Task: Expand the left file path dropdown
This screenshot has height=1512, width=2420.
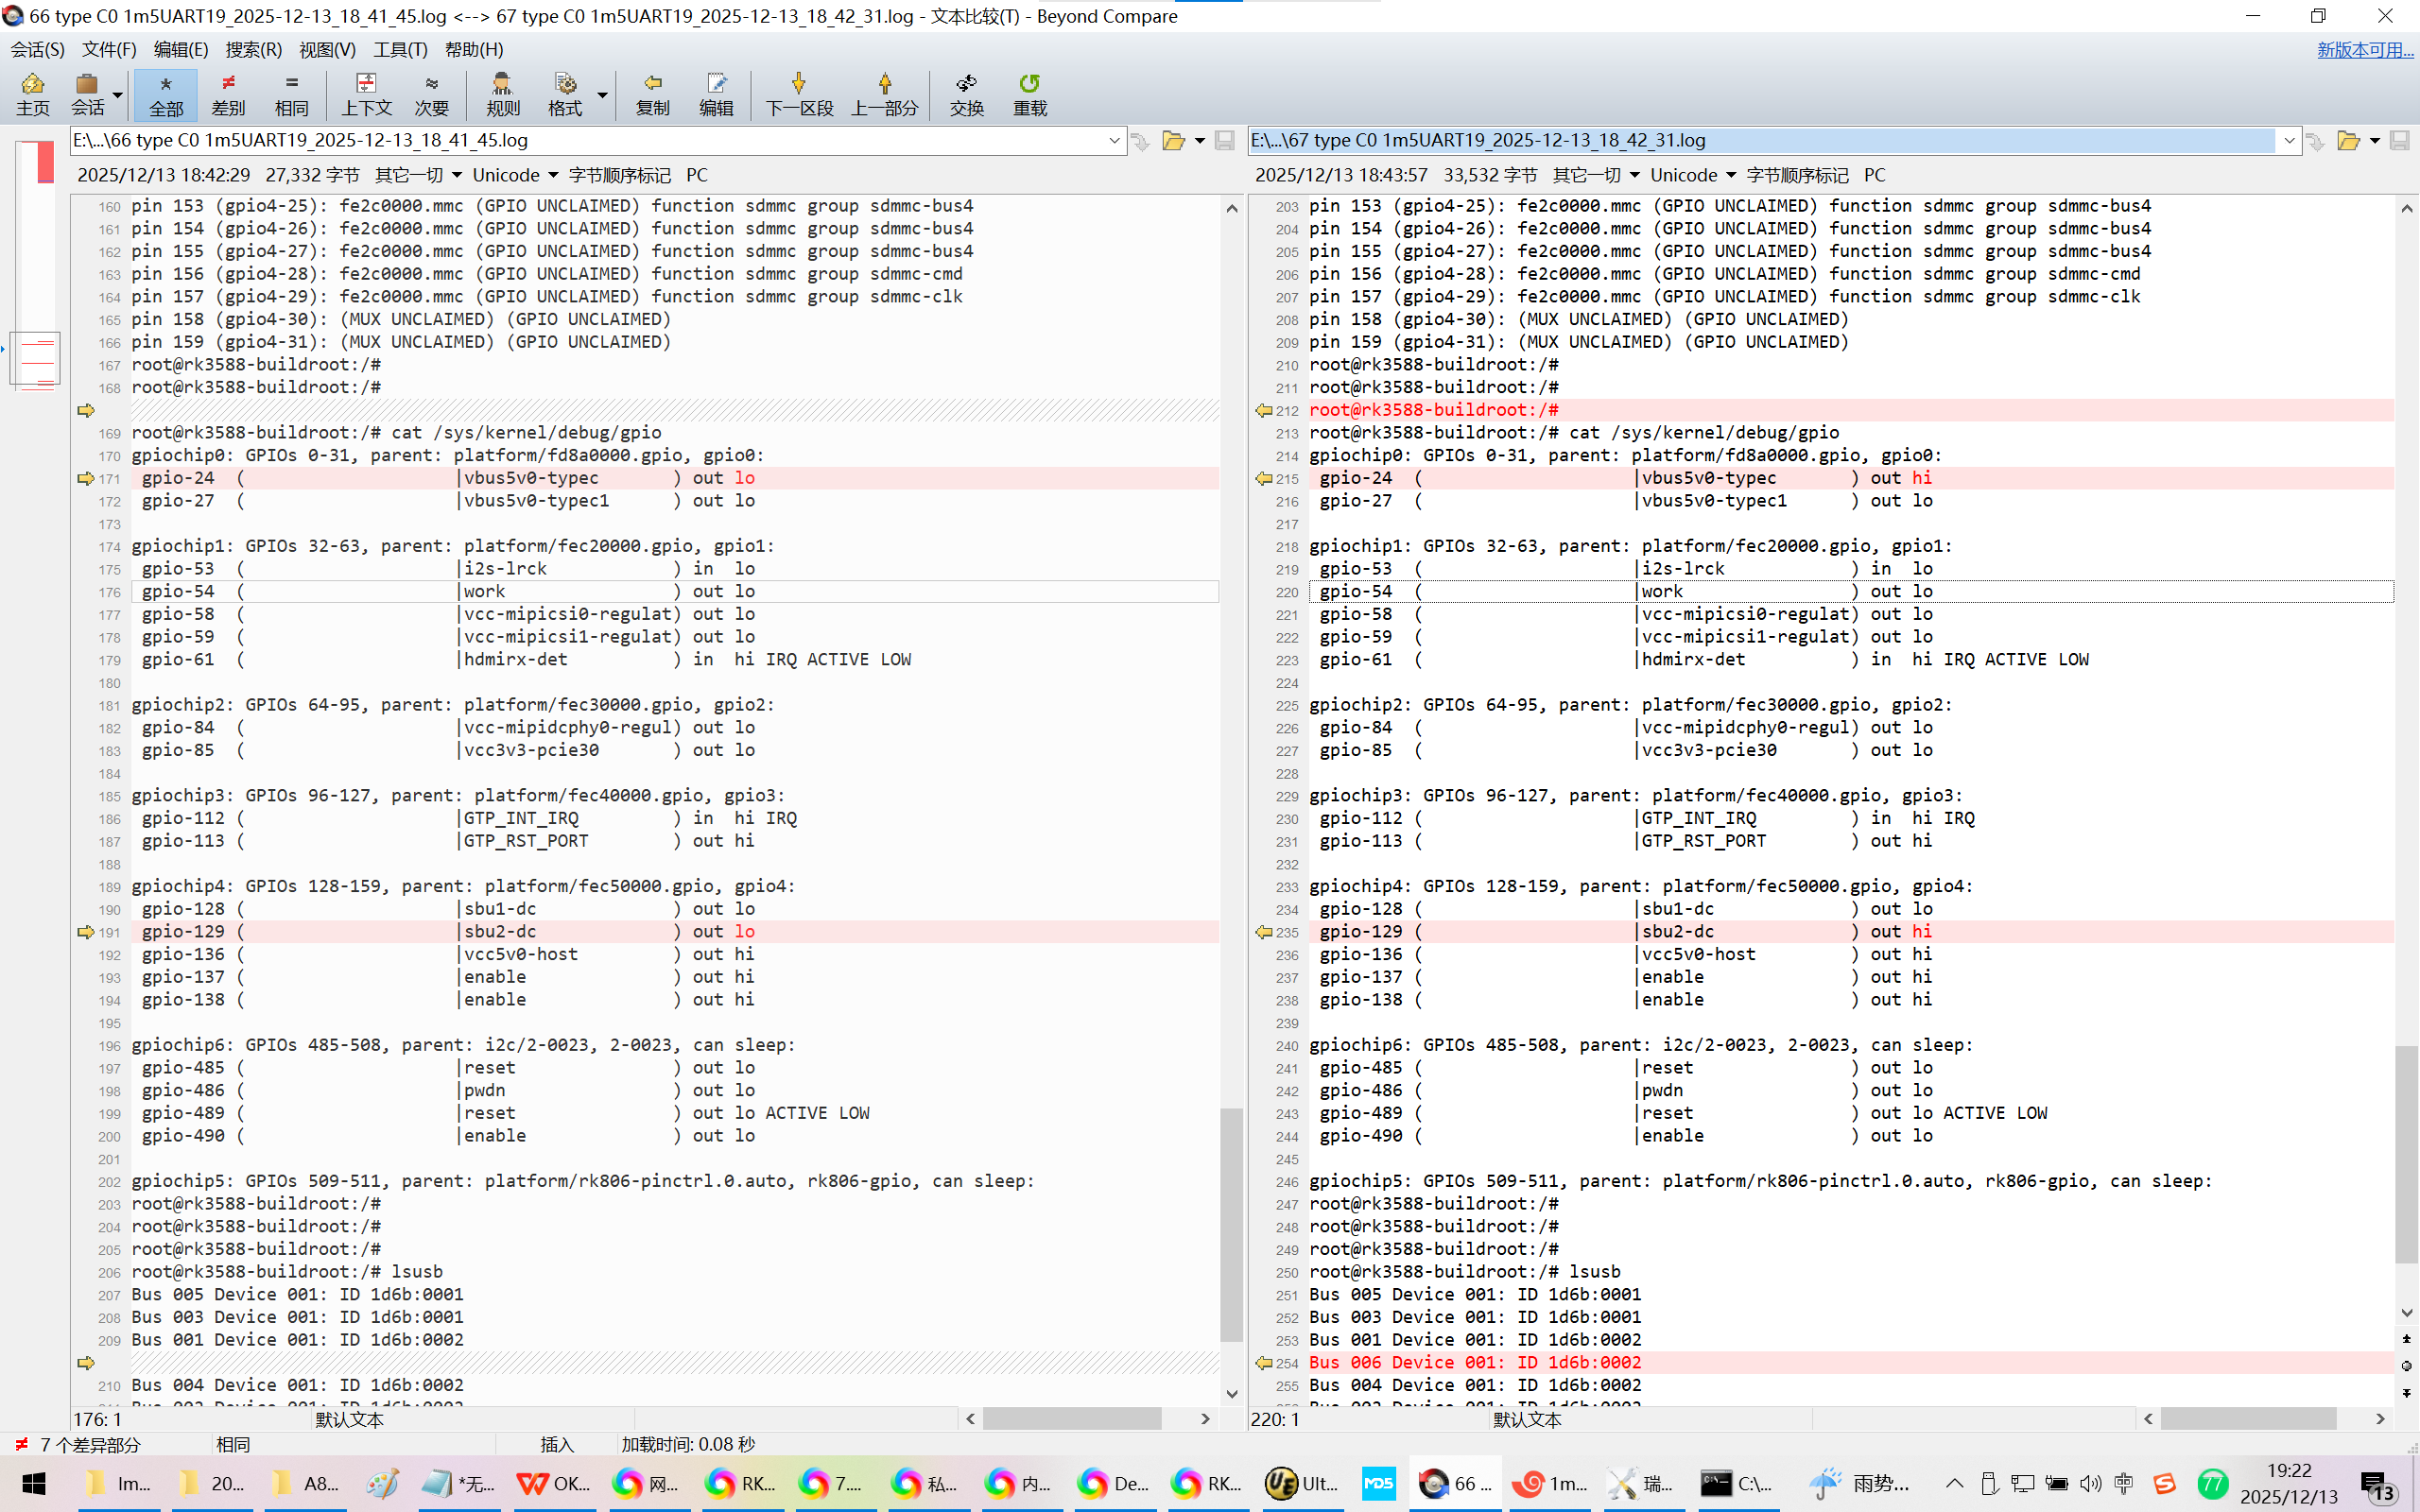Action: pyautogui.click(x=1114, y=141)
